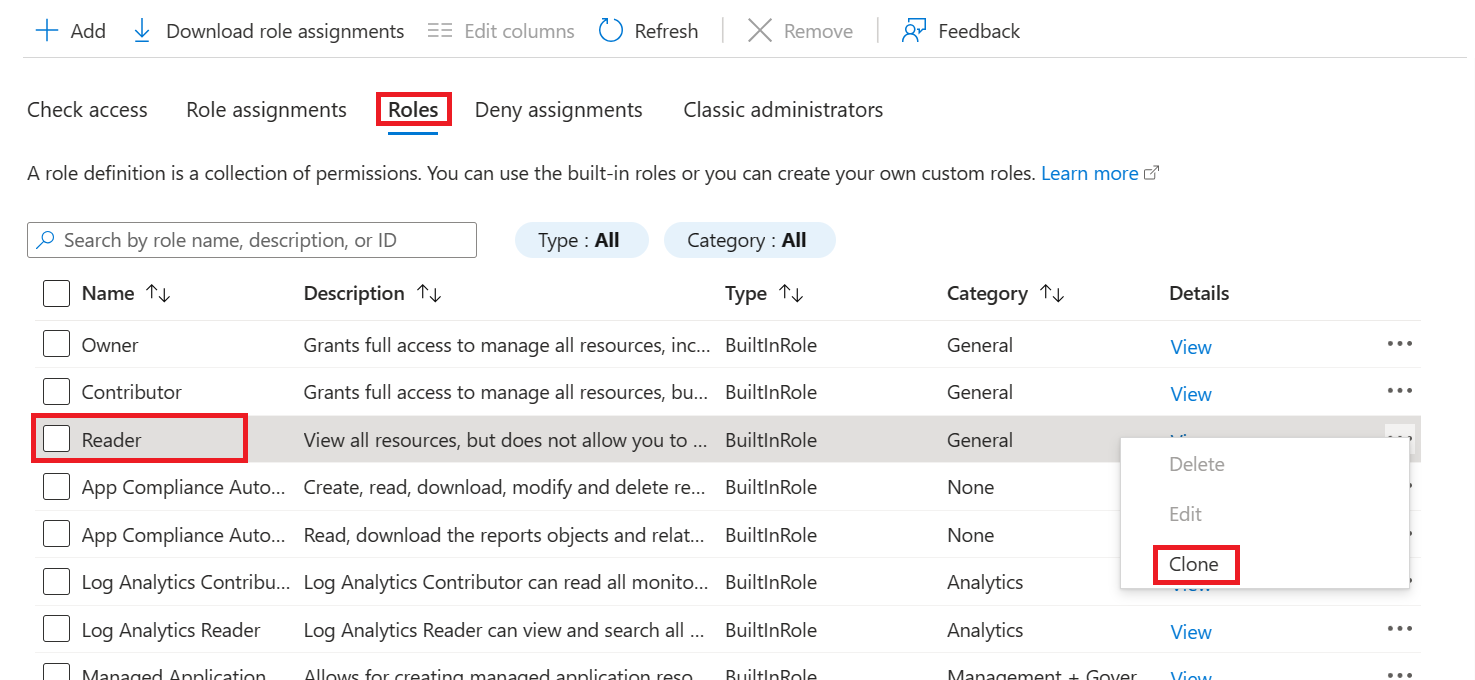Switch to the Role assignments tab
Image resolution: width=1475 pixels, height=680 pixels.
tap(266, 110)
